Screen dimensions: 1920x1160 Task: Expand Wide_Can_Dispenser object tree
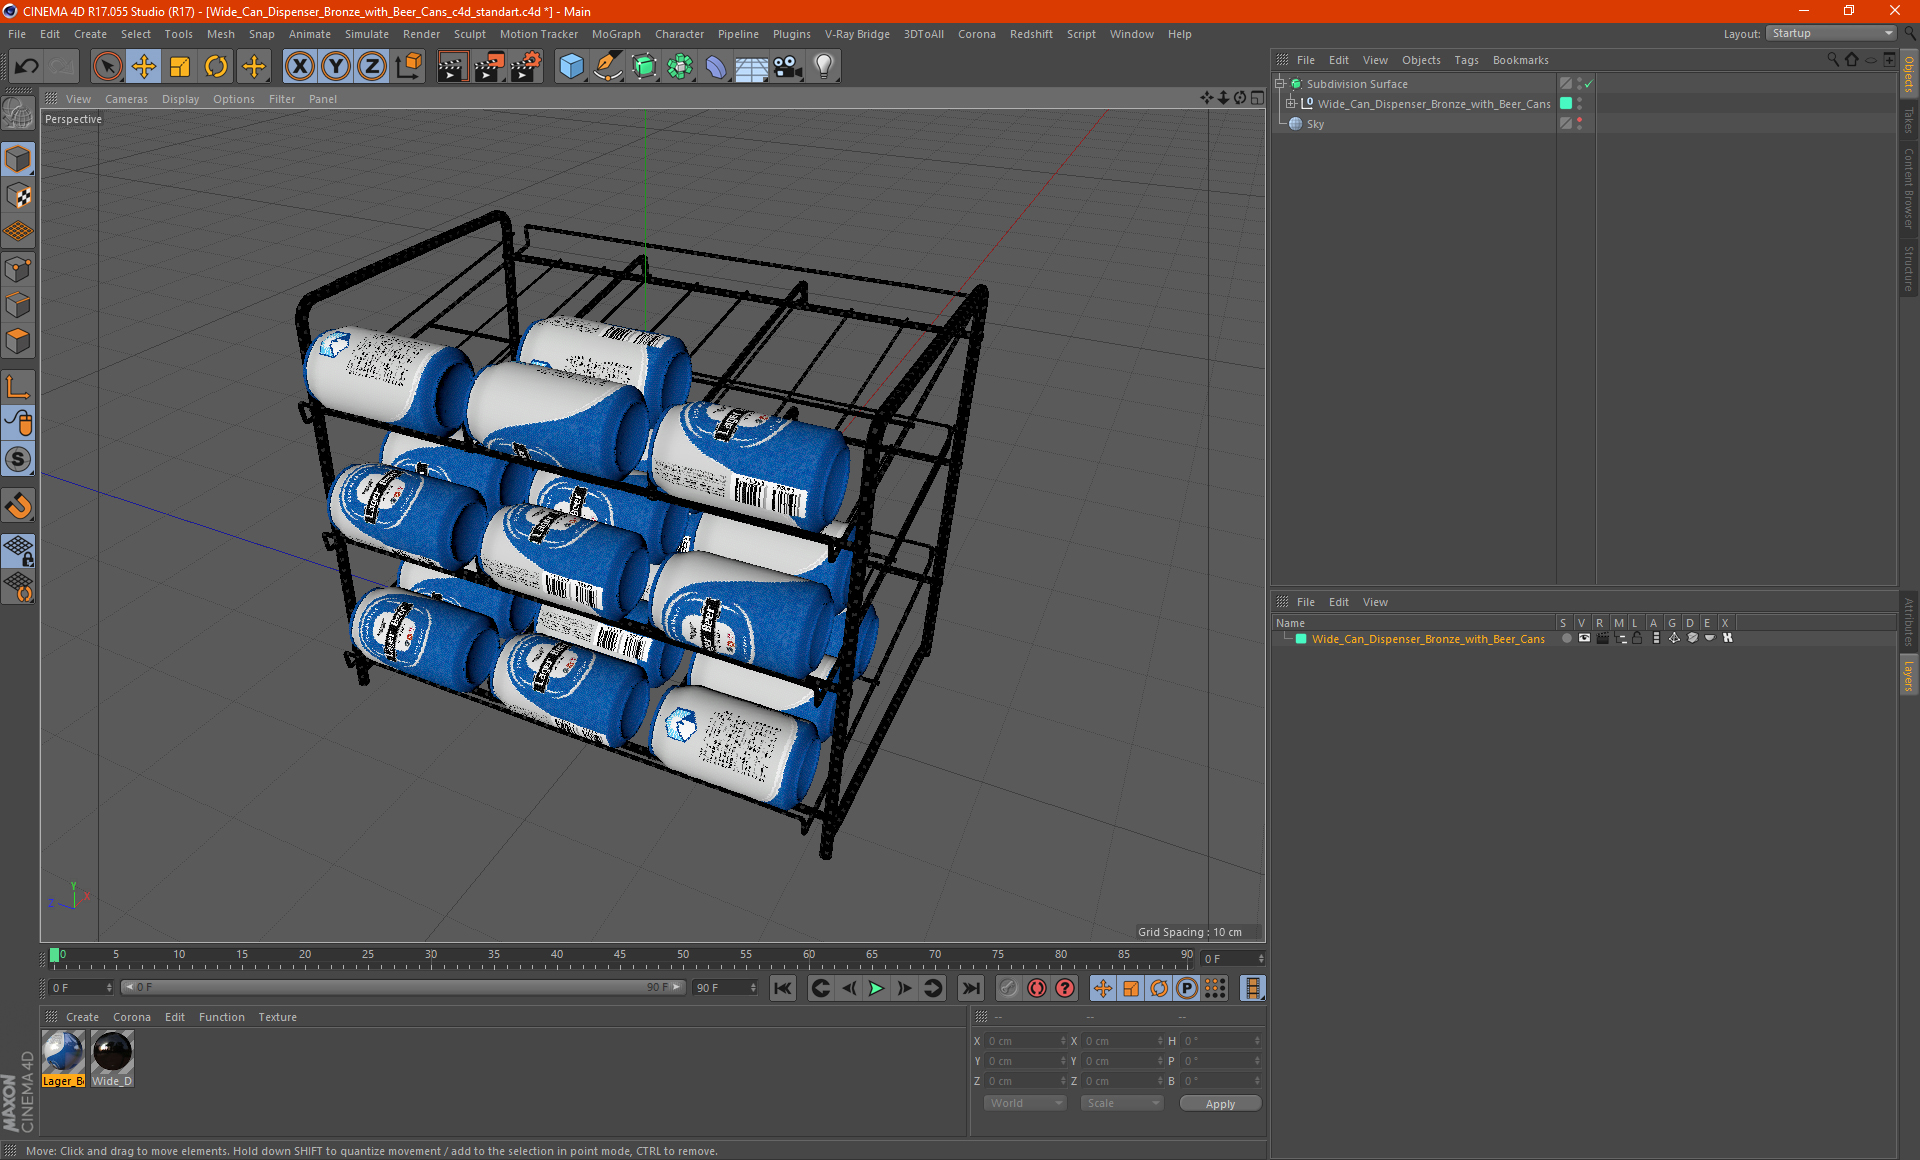pyautogui.click(x=1291, y=103)
